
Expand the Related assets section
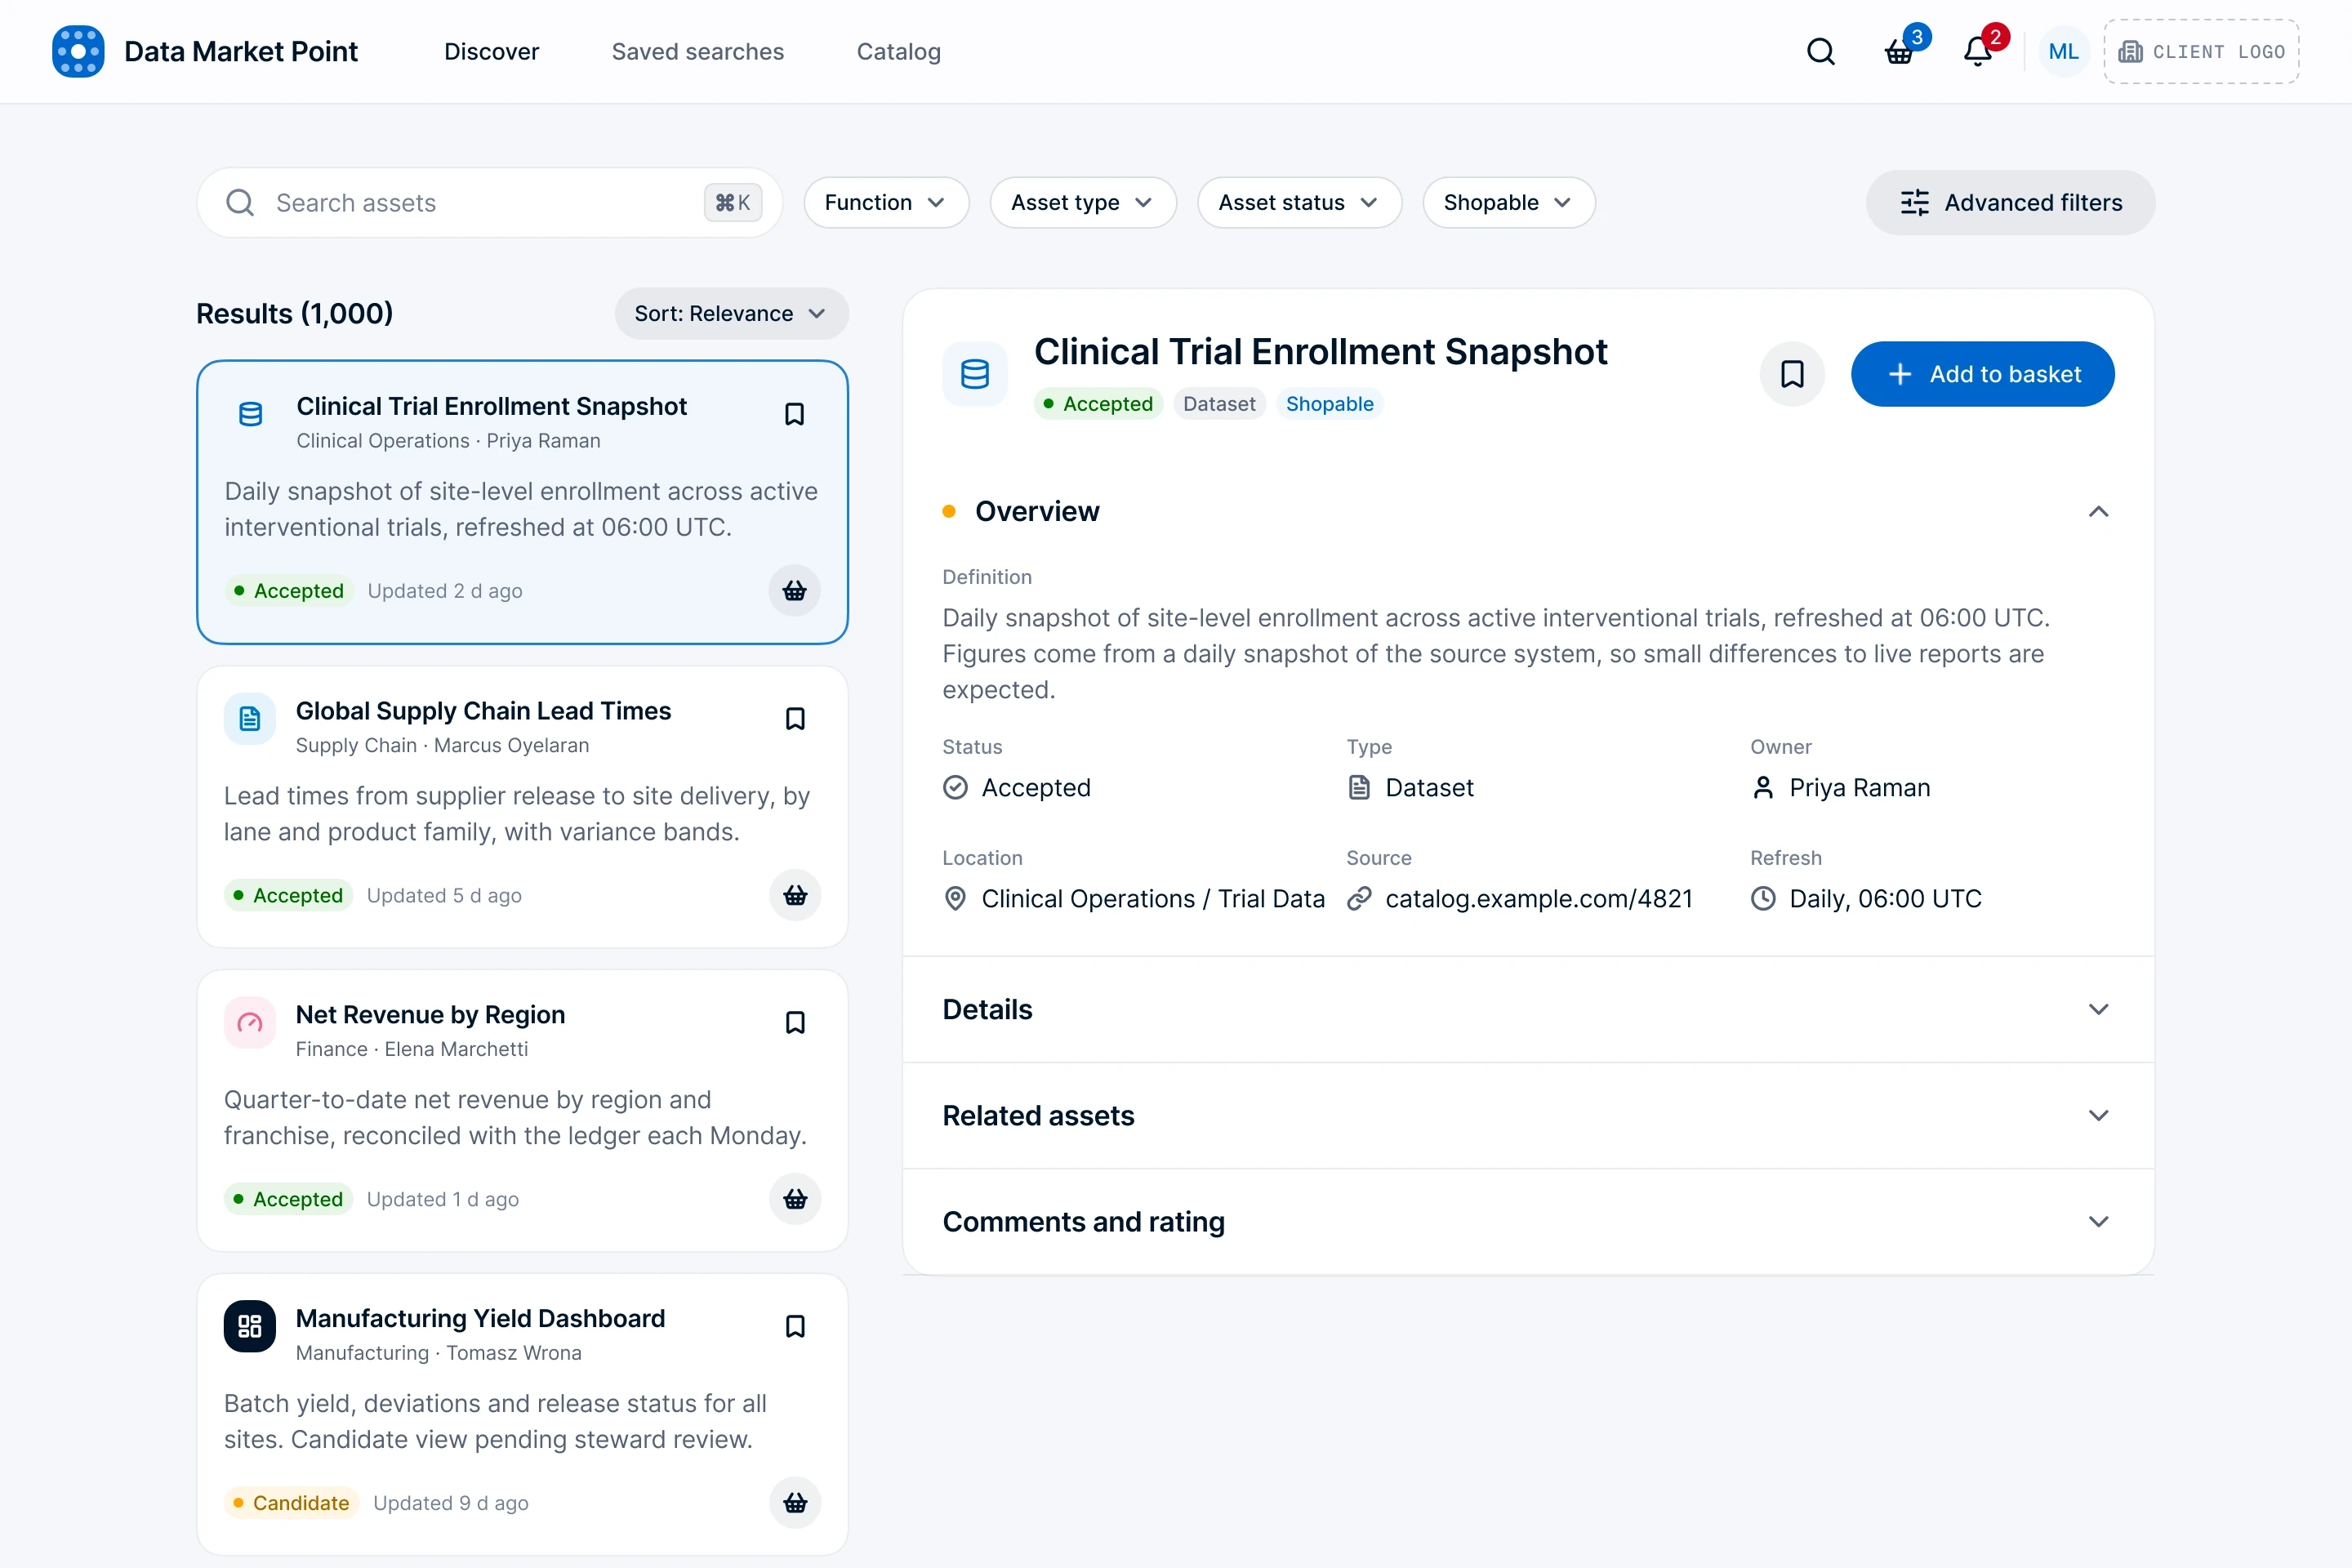(x=1528, y=1116)
